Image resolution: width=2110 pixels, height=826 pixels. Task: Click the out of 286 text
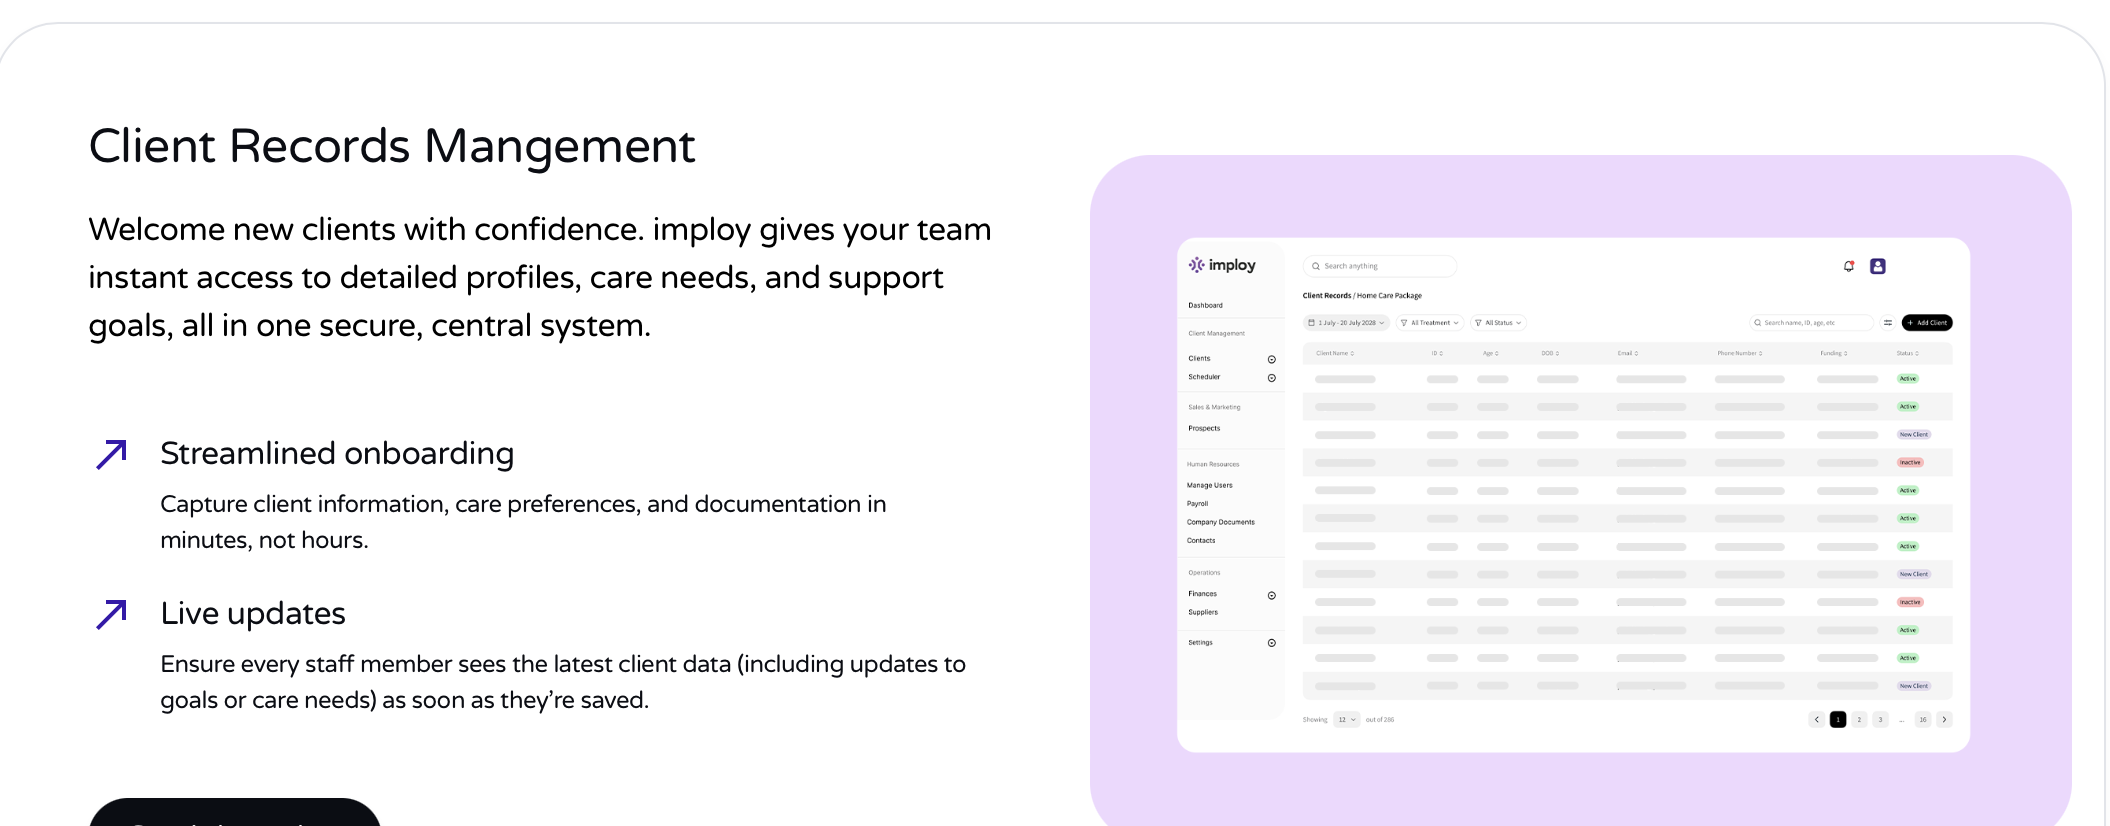(1380, 720)
